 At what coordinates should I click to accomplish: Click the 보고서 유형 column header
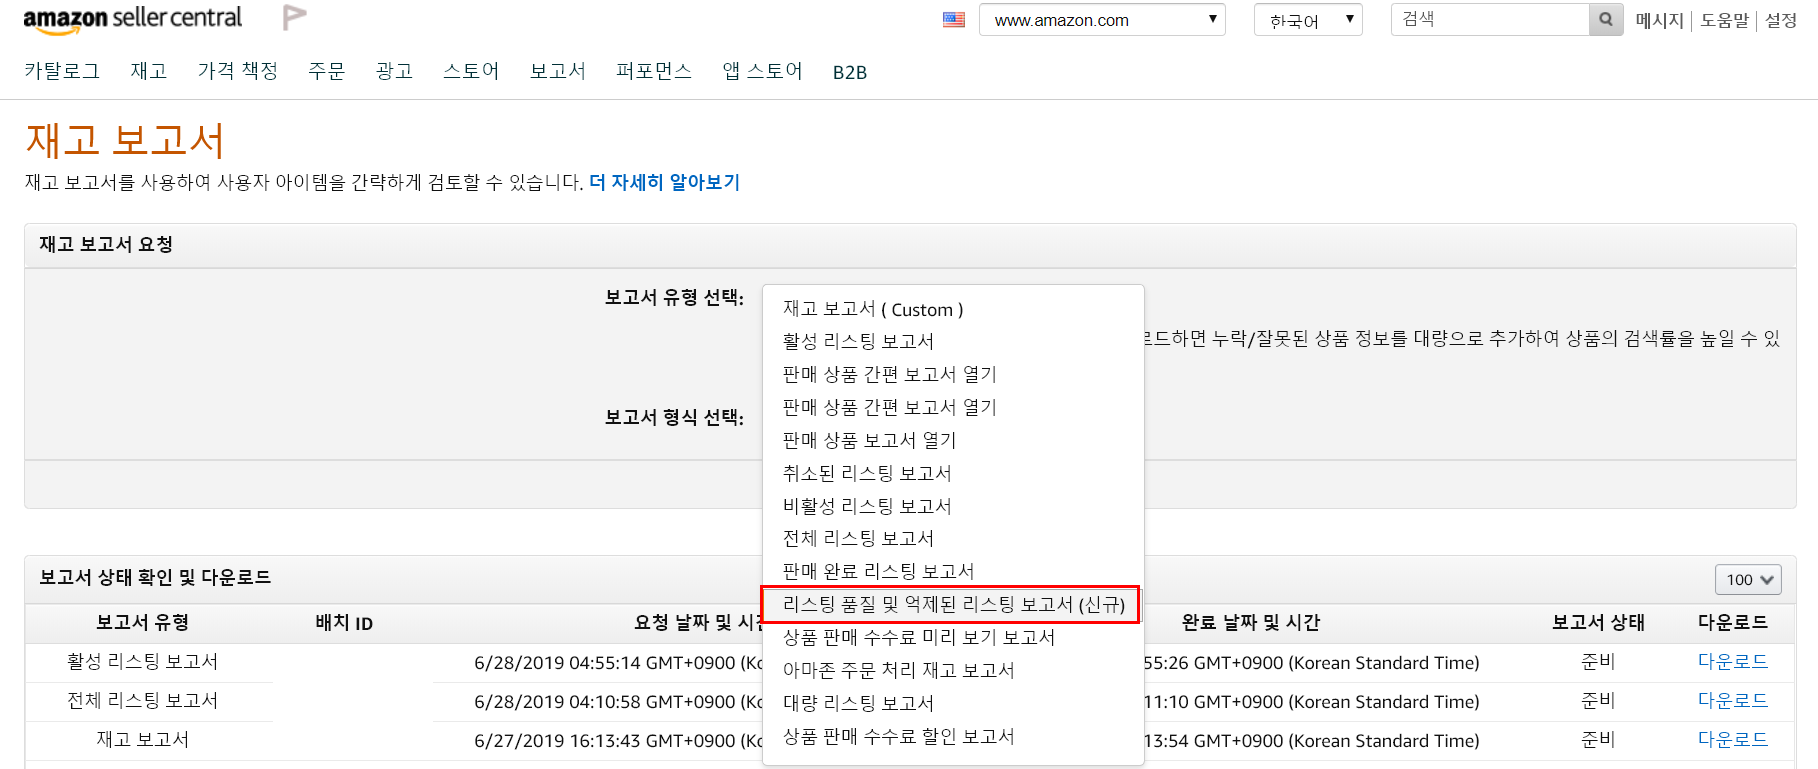click(x=142, y=622)
